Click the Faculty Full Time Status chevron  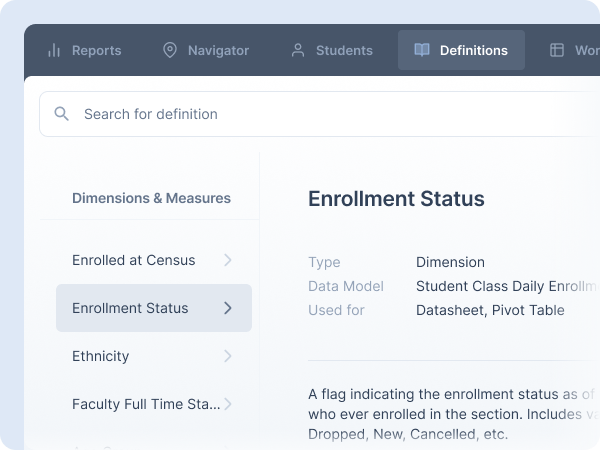(x=228, y=404)
